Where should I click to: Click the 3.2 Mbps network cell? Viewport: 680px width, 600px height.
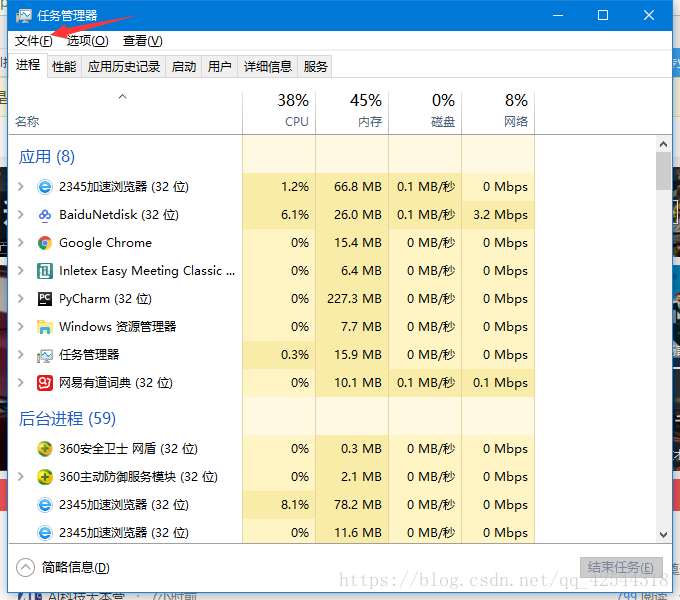[x=500, y=215]
